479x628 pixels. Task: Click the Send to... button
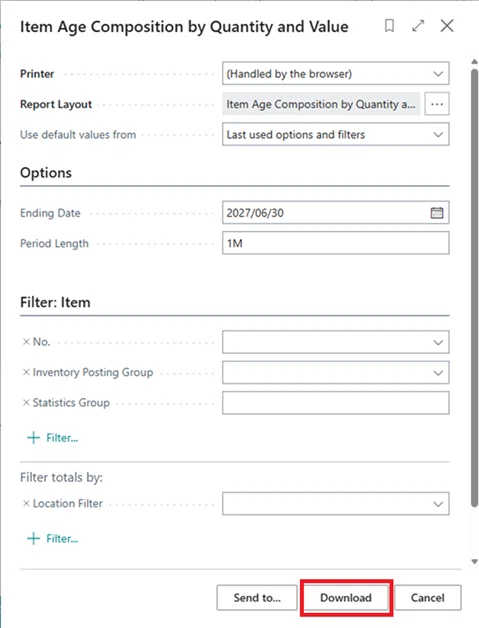257,598
